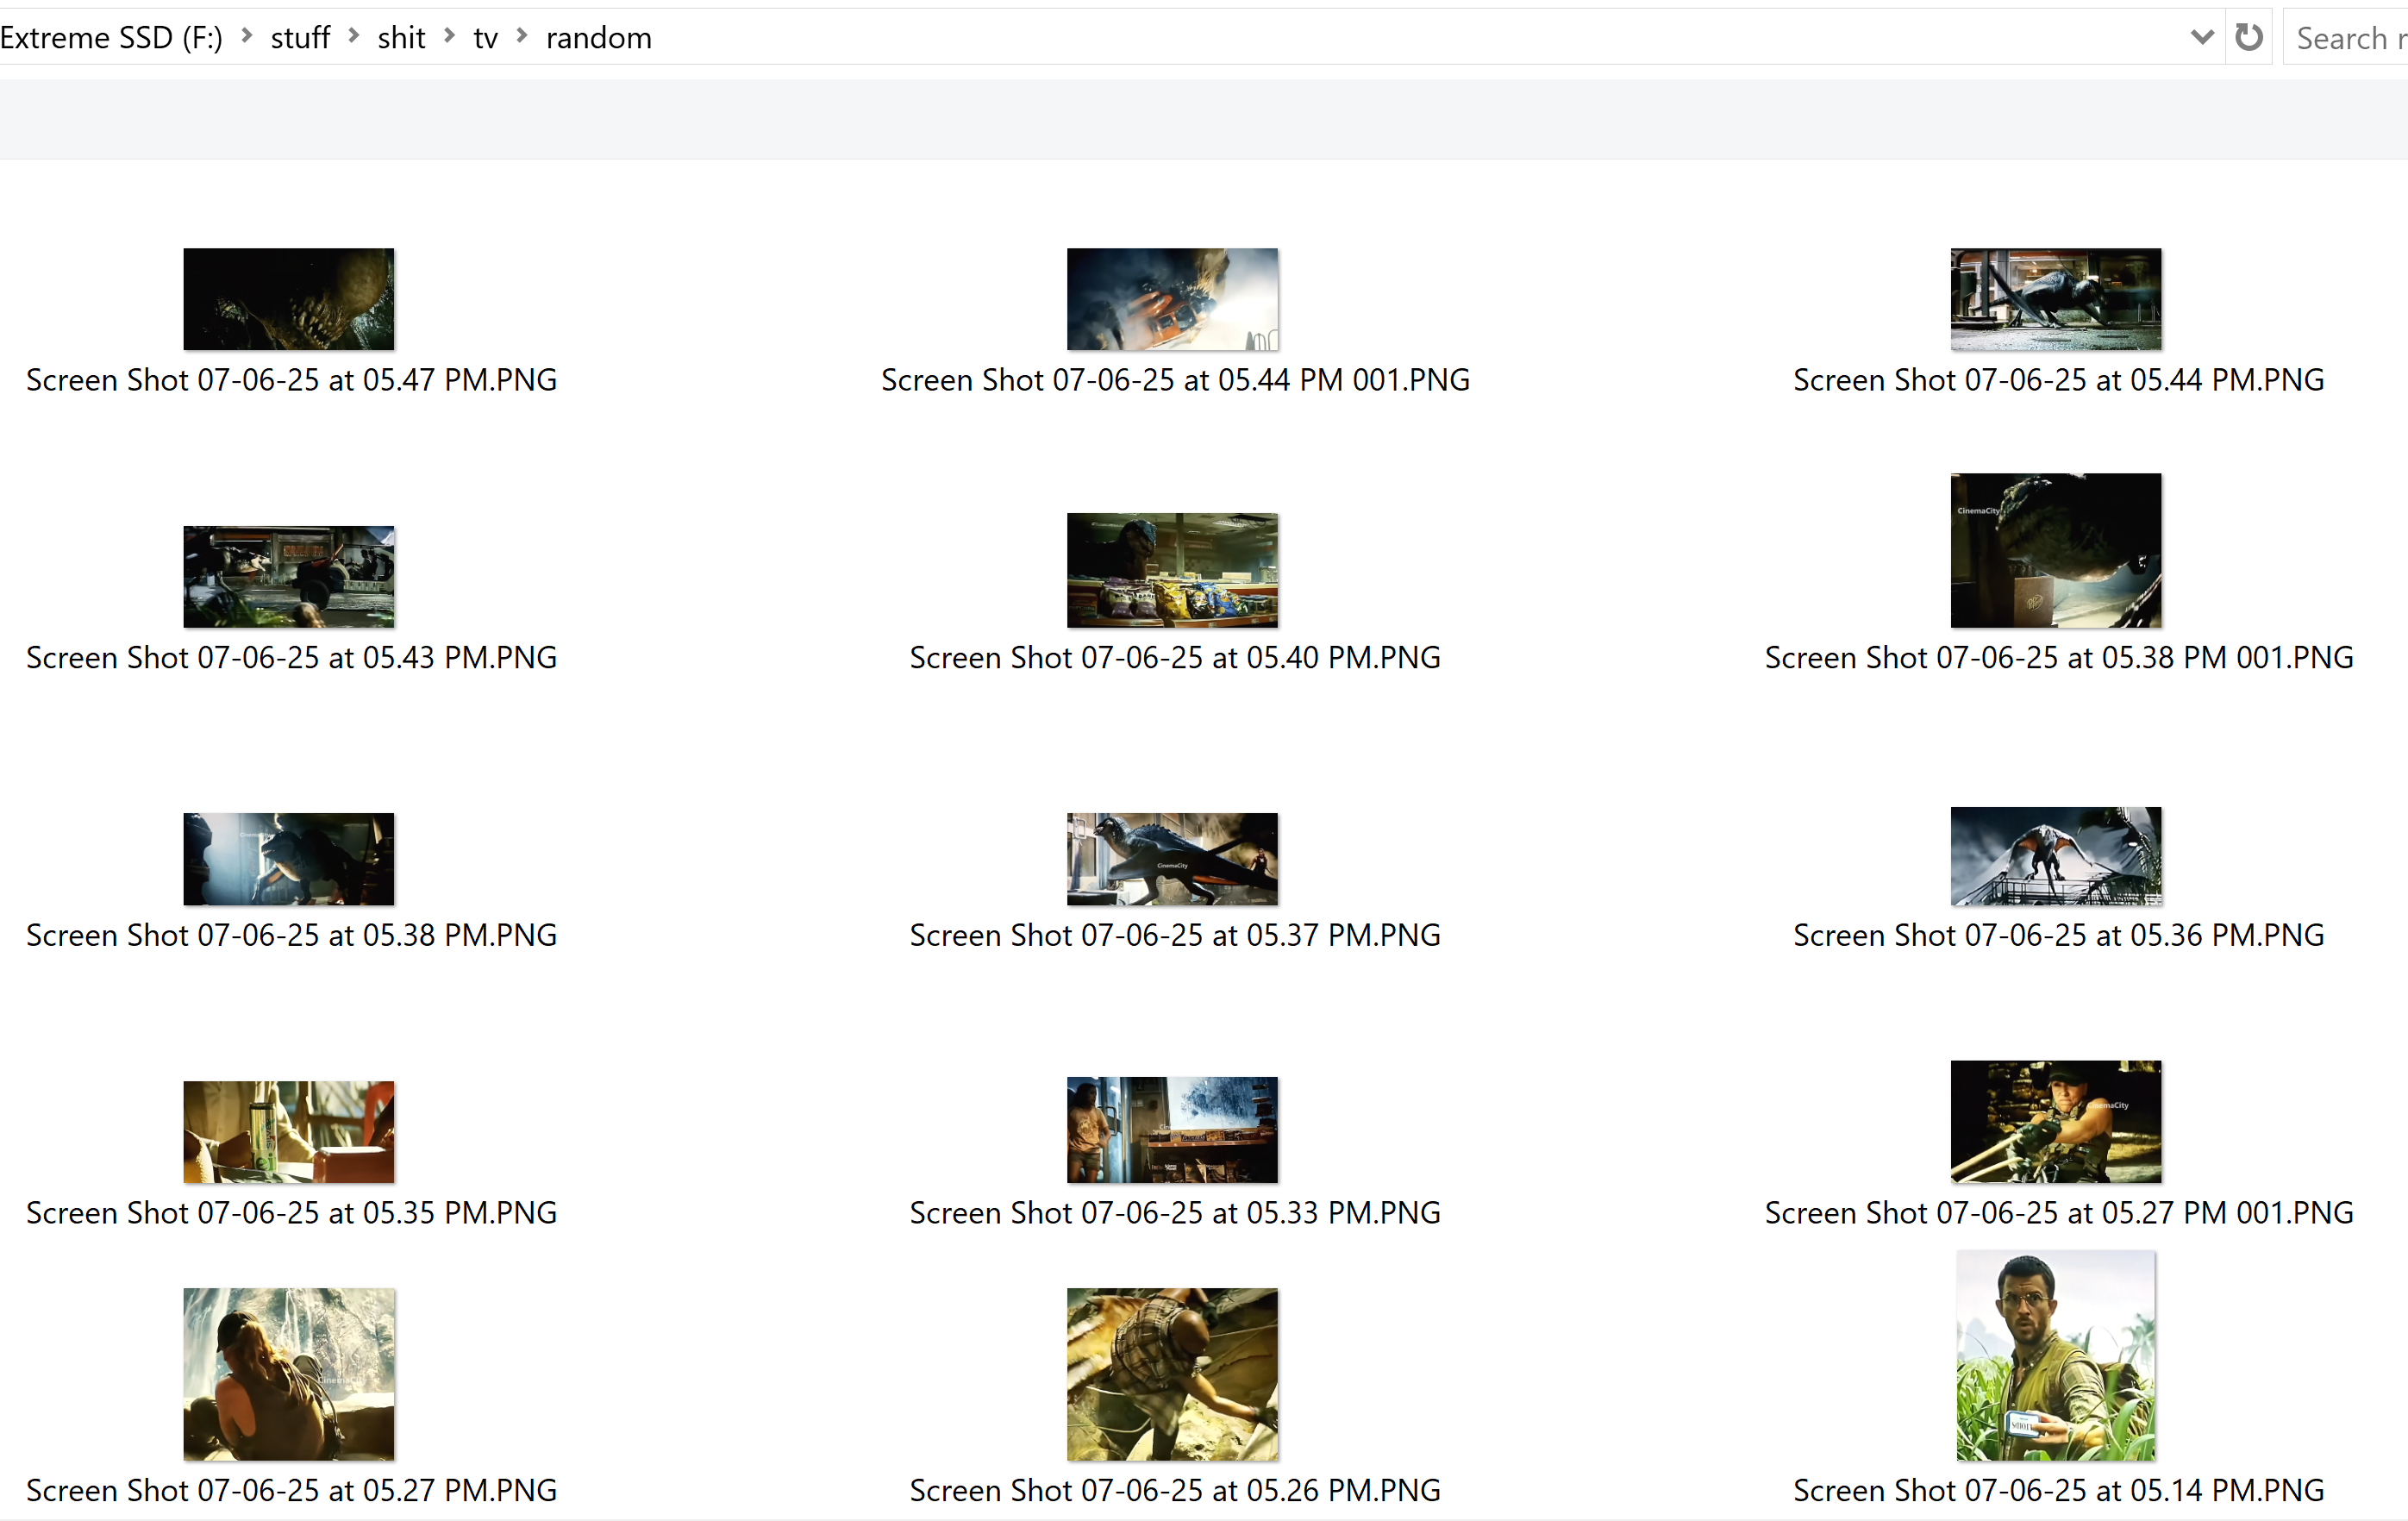This screenshot has height=1521, width=2408.
Task: Expand chevron after shit breadcrumb
Action: click(x=449, y=36)
